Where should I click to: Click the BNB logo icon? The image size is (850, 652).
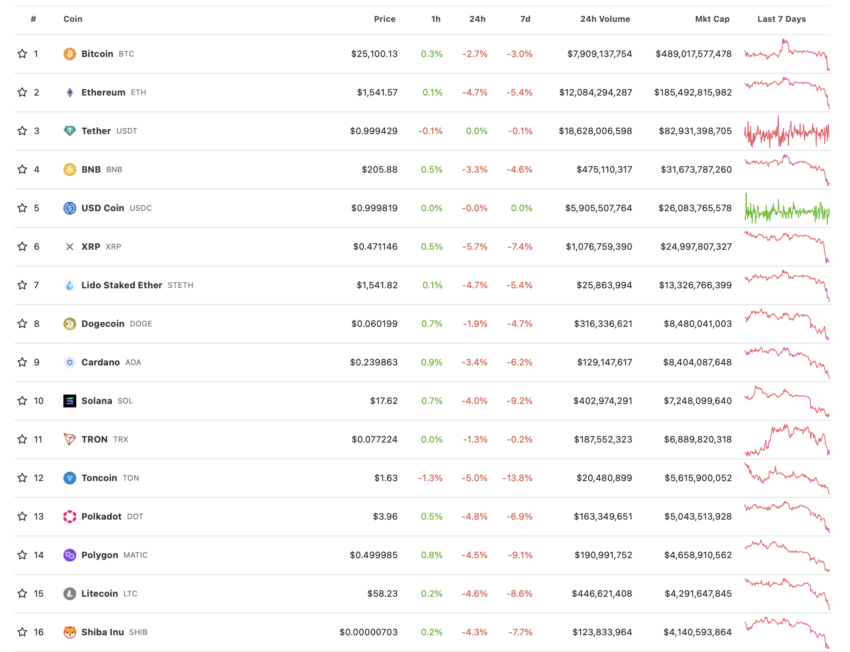click(69, 169)
